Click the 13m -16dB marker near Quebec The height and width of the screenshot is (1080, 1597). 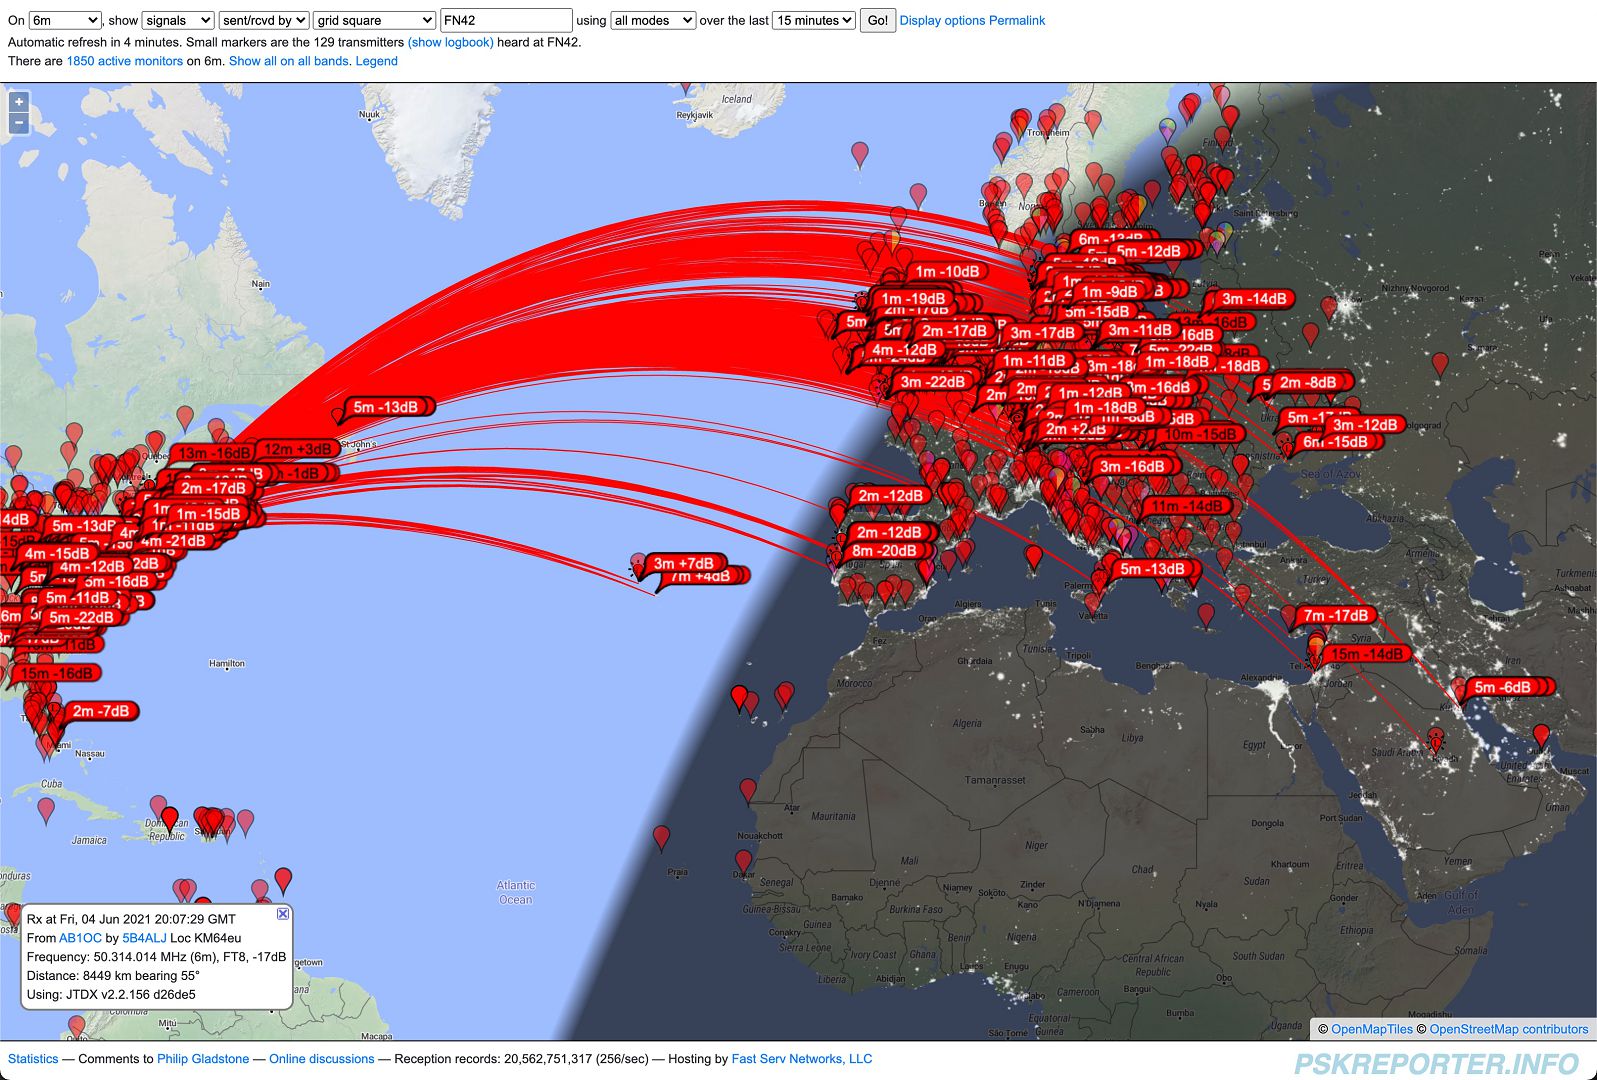[x=214, y=453]
